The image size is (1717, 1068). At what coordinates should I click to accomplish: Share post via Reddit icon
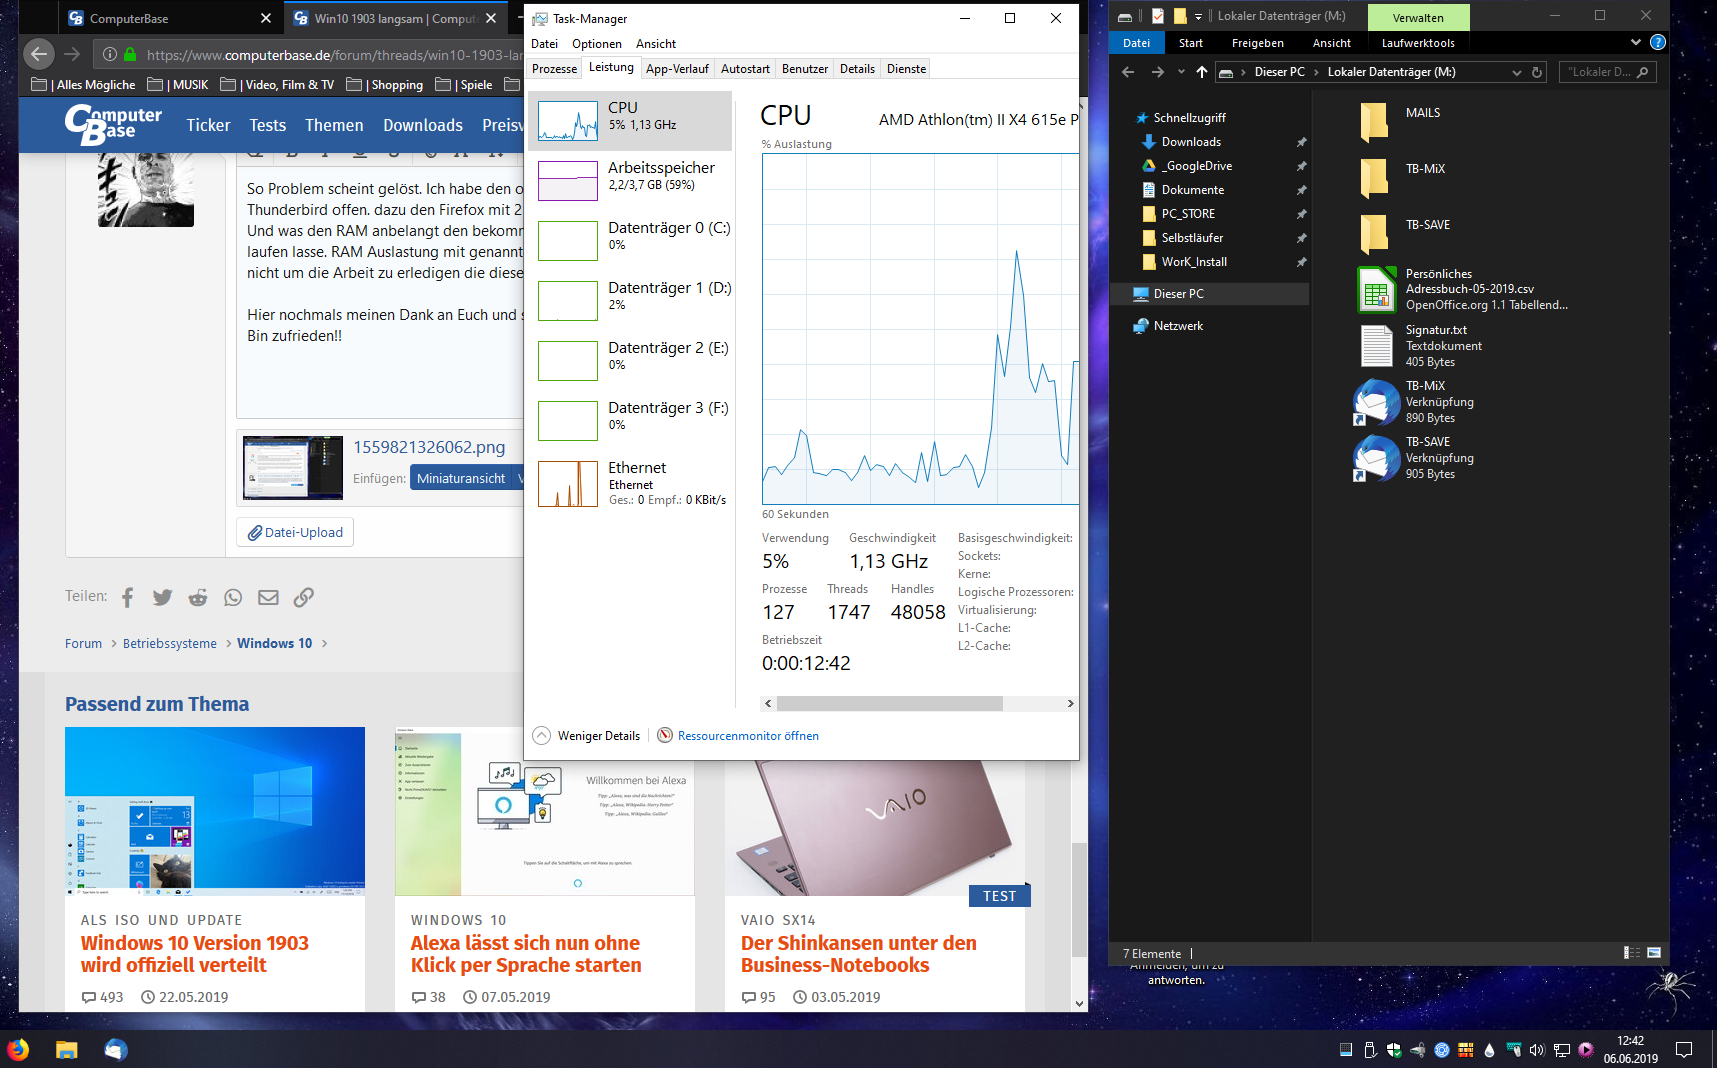[x=198, y=598]
